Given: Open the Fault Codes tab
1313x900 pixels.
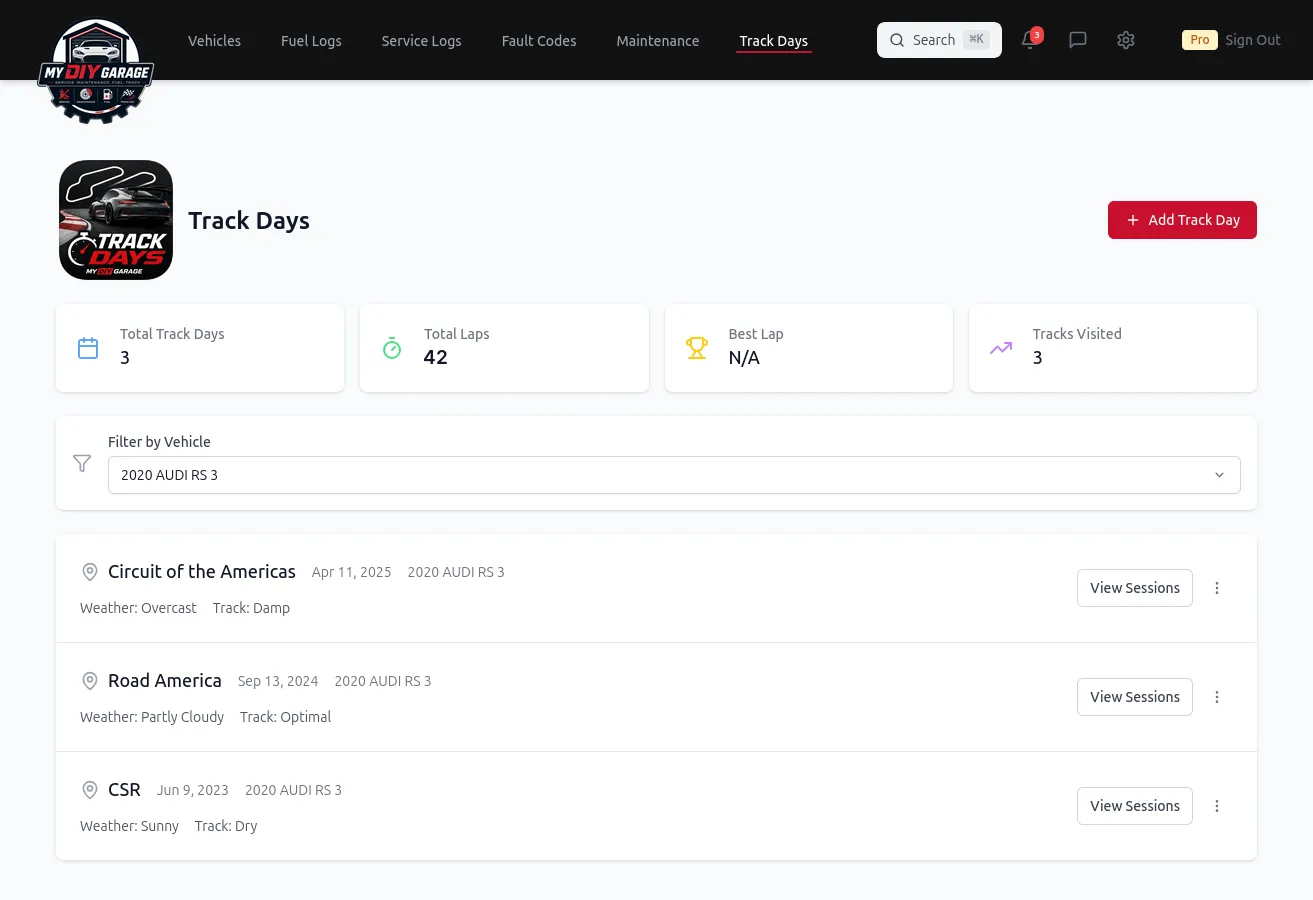Looking at the screenshot, I should [539, 41].
